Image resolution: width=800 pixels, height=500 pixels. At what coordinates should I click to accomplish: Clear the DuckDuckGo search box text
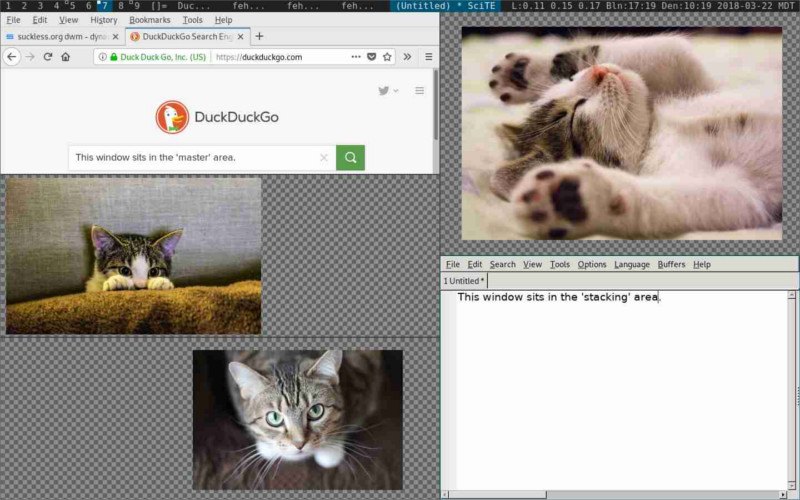(323, 157)
